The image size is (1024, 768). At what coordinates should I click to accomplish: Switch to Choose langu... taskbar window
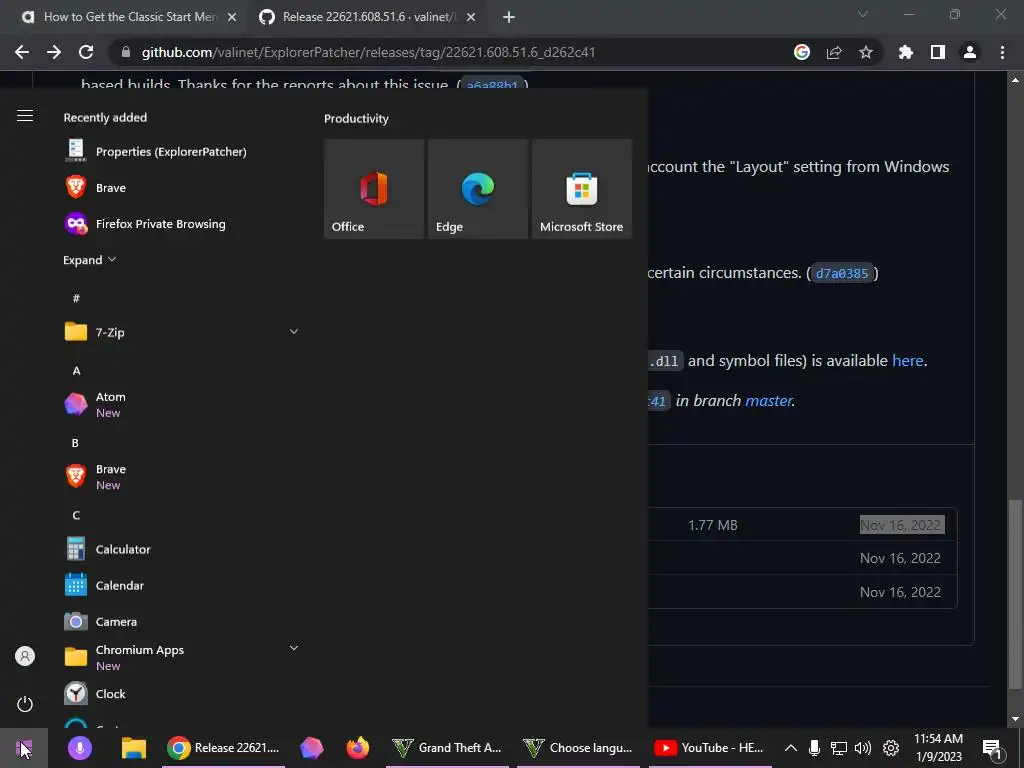(578, 748)
